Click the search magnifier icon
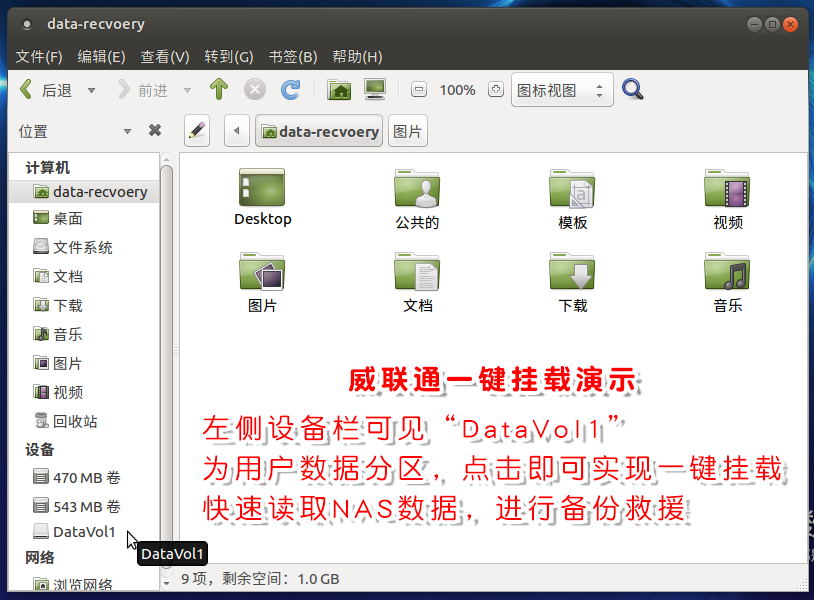This screenshot has width=814, height=600. pyautogui.click(x=632, y=89)
